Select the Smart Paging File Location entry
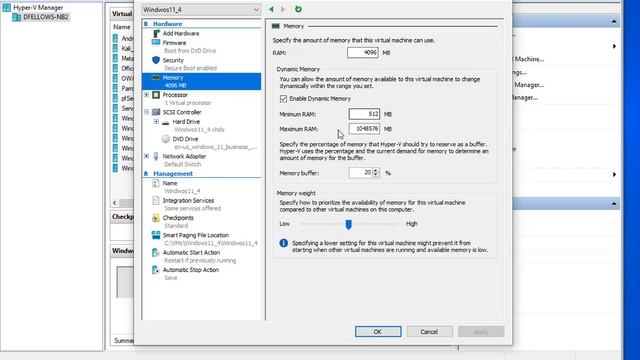 click(x=196, y=235)
